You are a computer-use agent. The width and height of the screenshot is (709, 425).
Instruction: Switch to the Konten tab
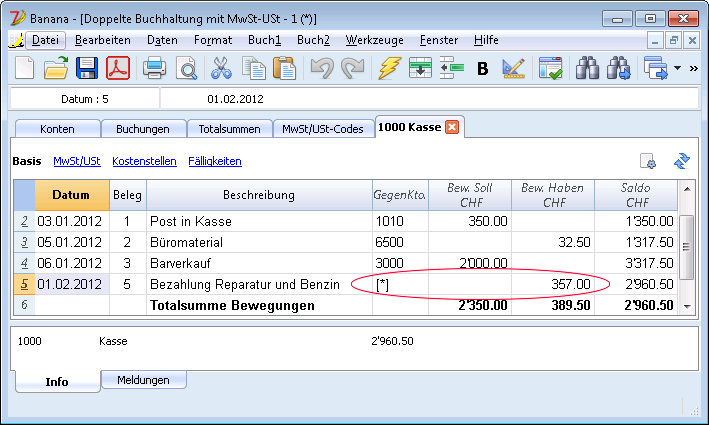tap(57, 129)
